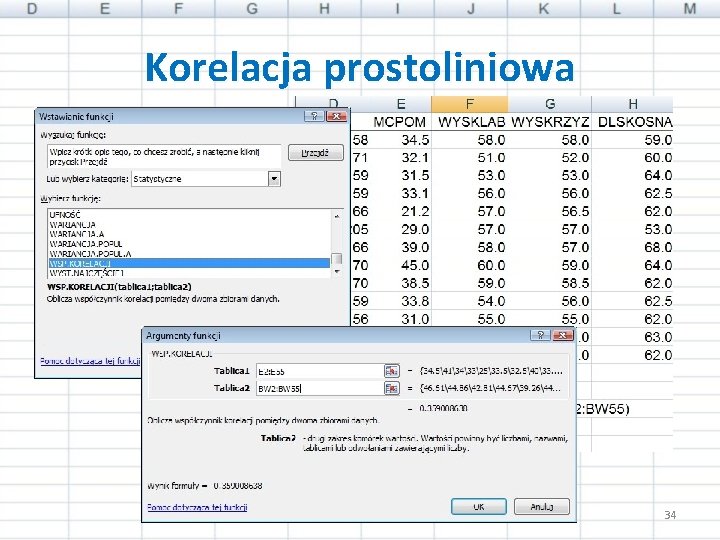The image size is (720, 540).
Task: Click help icon in Wstawianie funkcji dialog
Action: (x=314, y=116)
